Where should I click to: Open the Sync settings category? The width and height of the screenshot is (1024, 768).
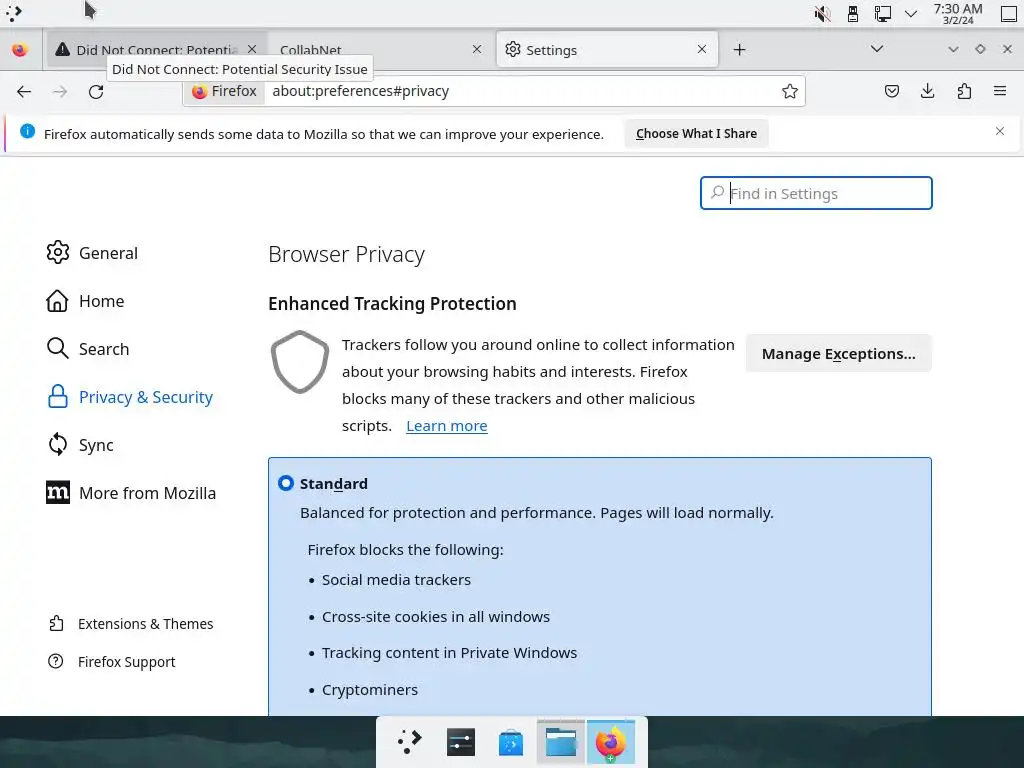80,445
